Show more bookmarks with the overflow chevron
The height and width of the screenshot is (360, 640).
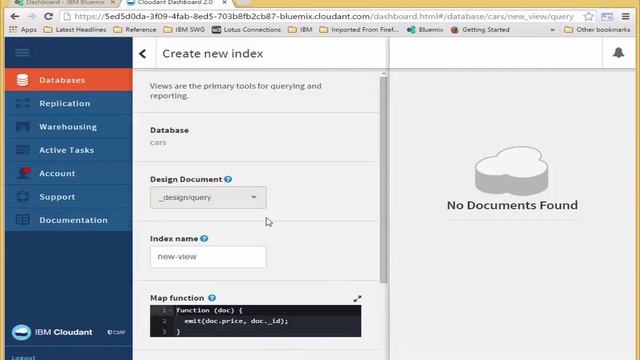coord(552,30)
